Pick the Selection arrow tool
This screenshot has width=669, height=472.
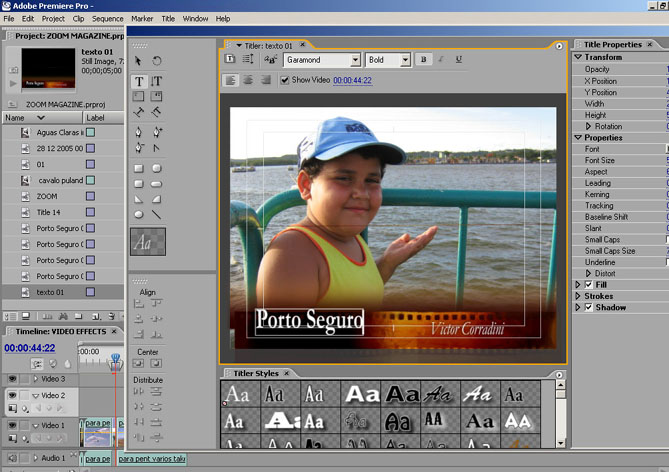click(139, 62)
